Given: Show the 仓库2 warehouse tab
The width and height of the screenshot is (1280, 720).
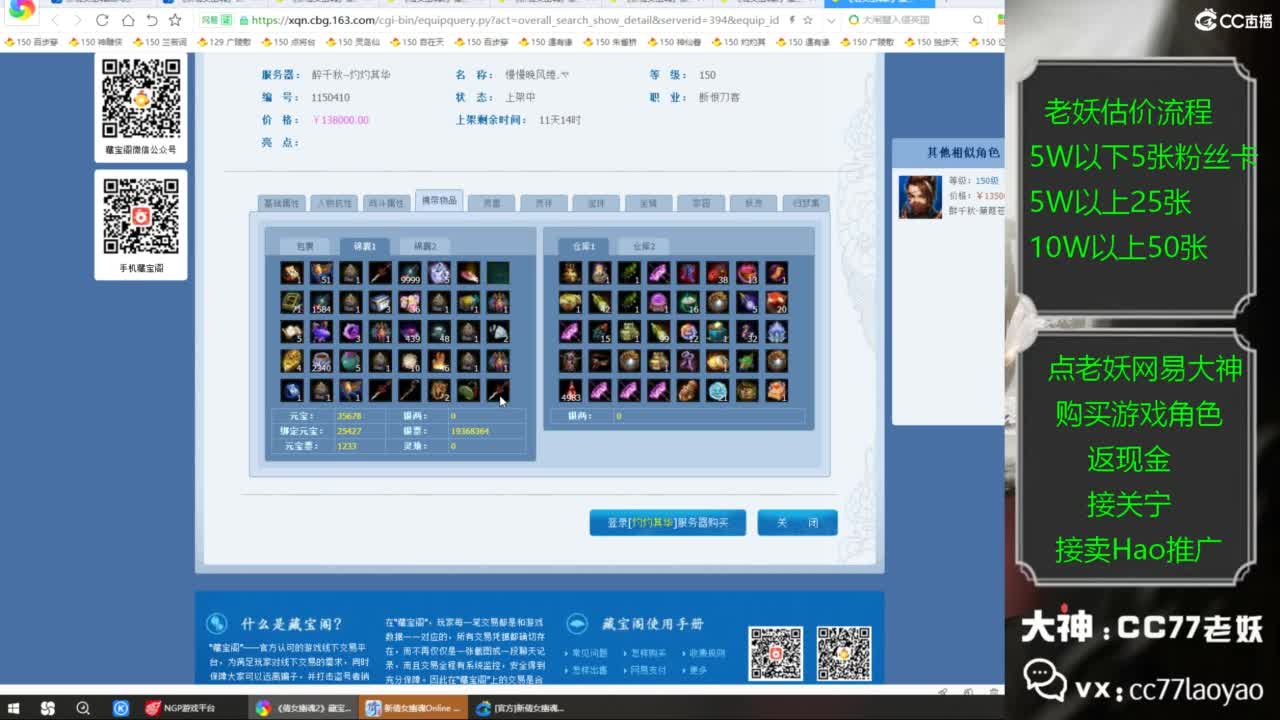Looking at the screenshot, I should [643, 246].
